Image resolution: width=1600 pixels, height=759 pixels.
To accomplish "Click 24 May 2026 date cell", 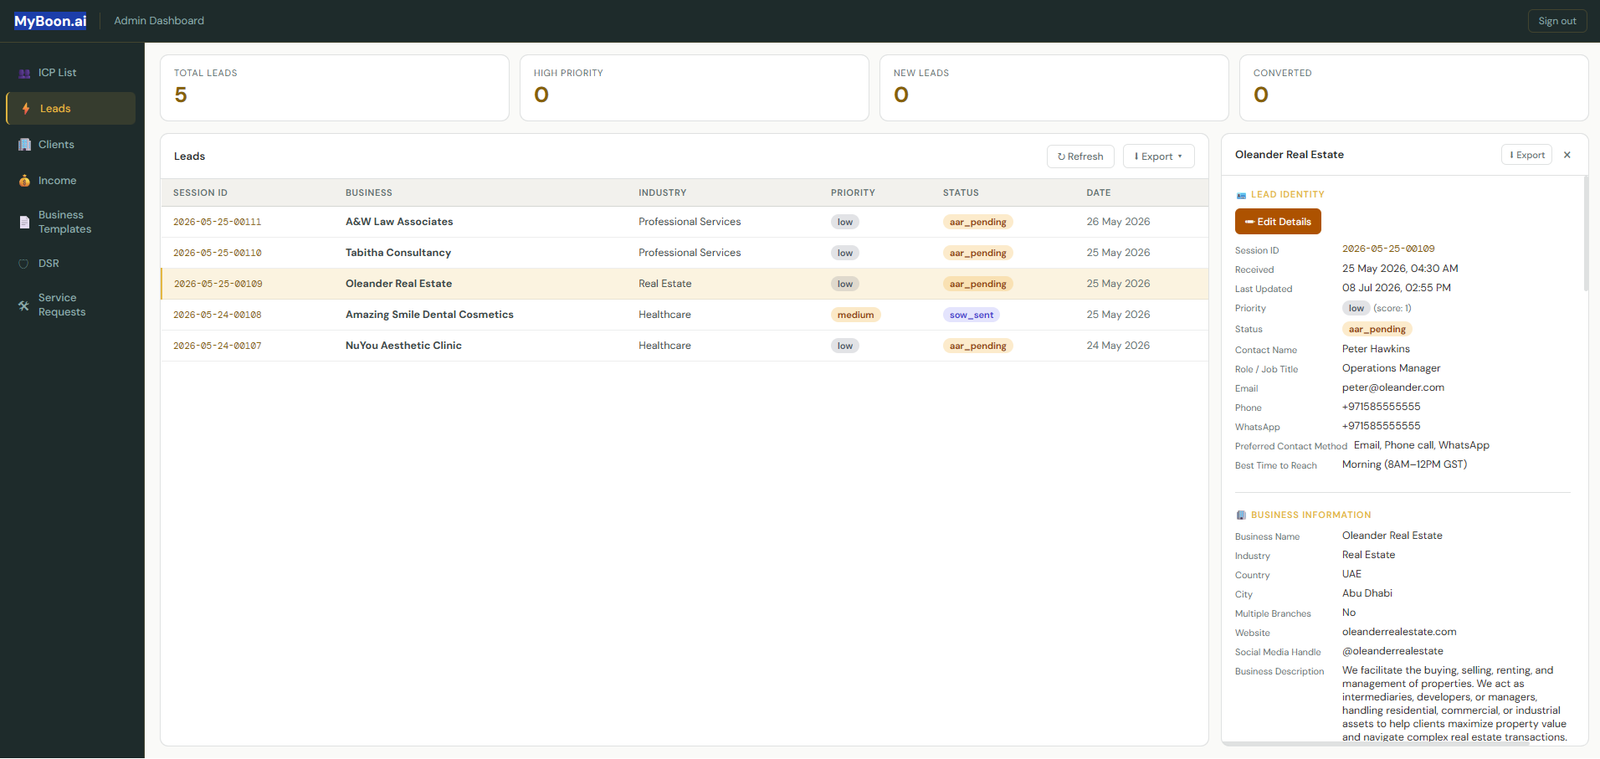I will pos(1118,346).
